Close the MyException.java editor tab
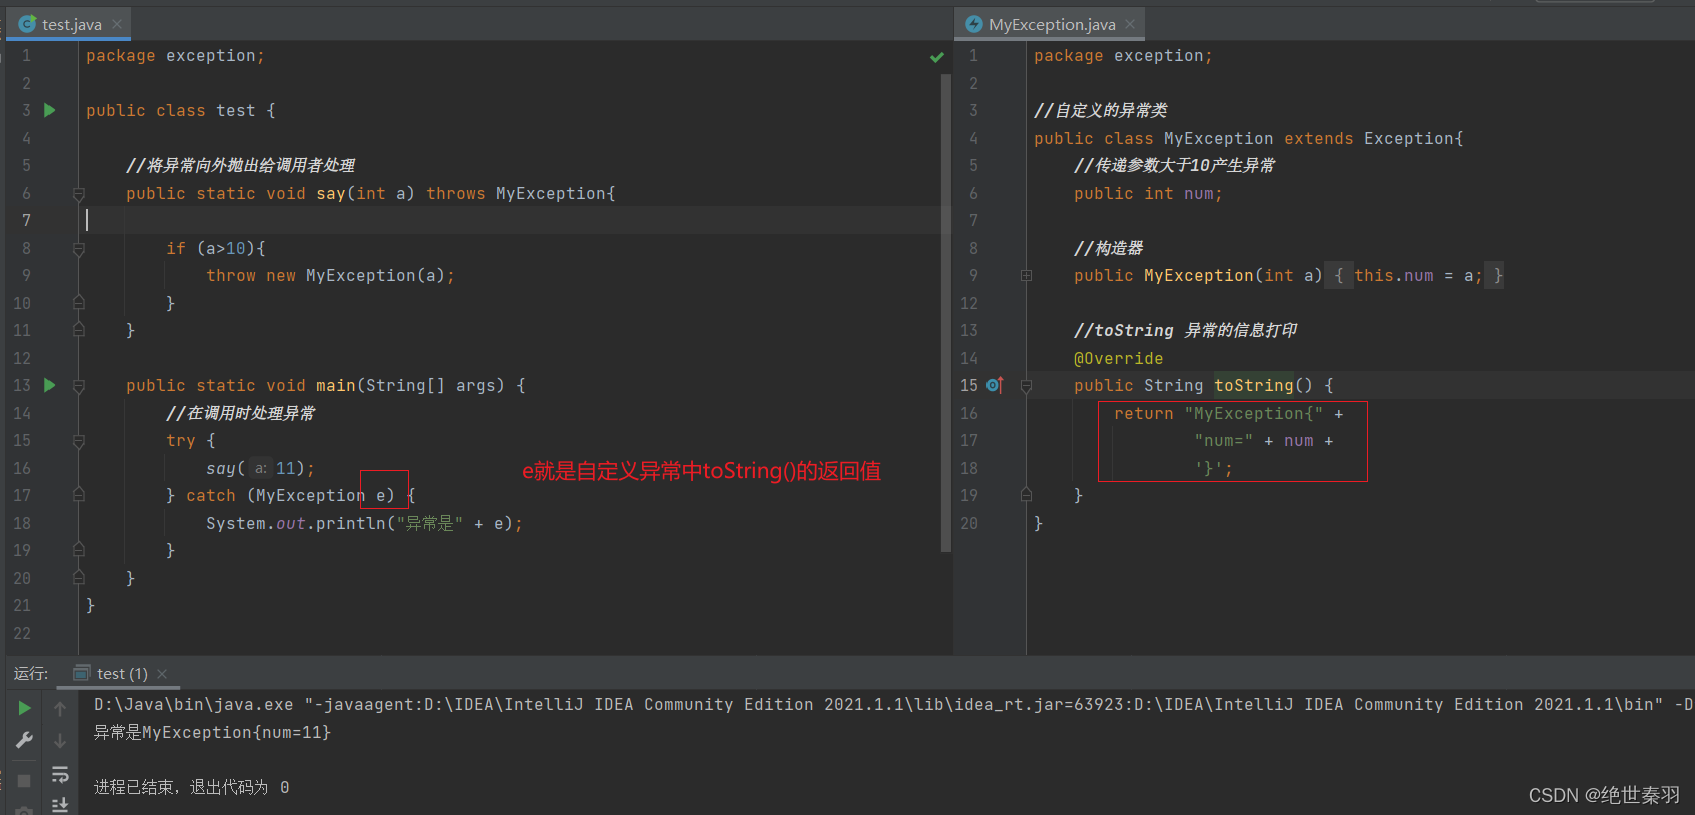The width and height of the screenshot is (1695, 815). (1130, 24)
